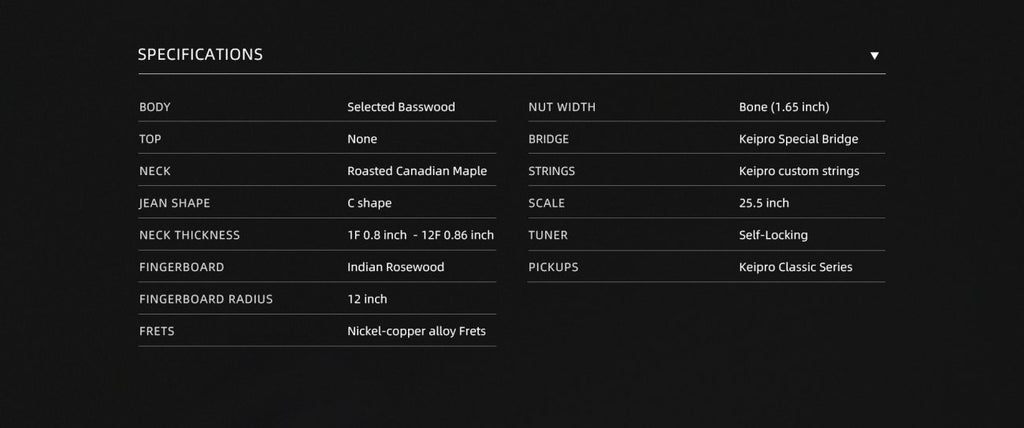This screenshot has width=1024, height=428.
Task: Click the Nickel-copper alloy Frets value
Action: (x=416, y=331)
